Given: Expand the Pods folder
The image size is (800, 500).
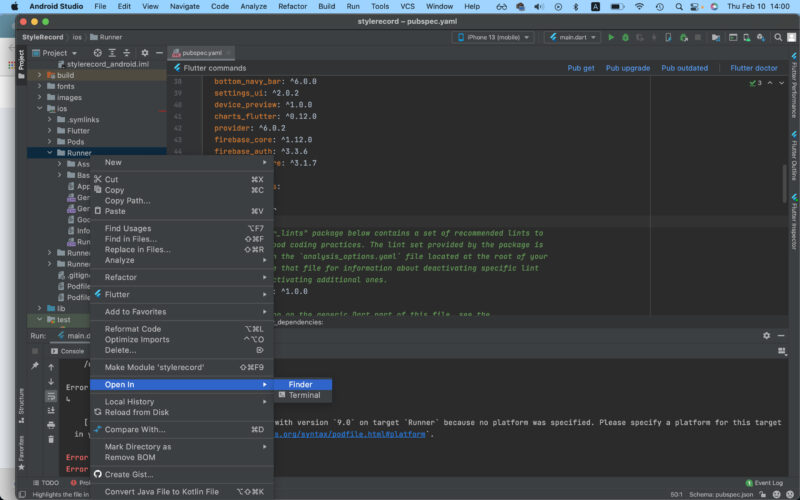Looking at the screenshot, I should [x=49, y=141].
